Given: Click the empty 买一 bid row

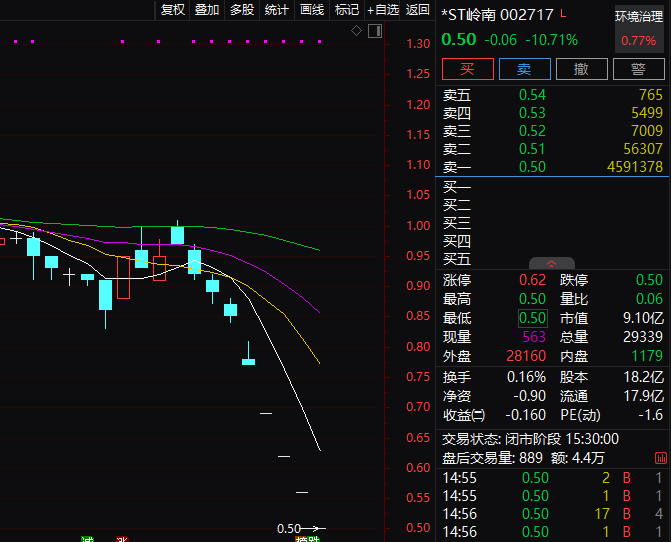Looking at the screenshot, I should 552,187.
